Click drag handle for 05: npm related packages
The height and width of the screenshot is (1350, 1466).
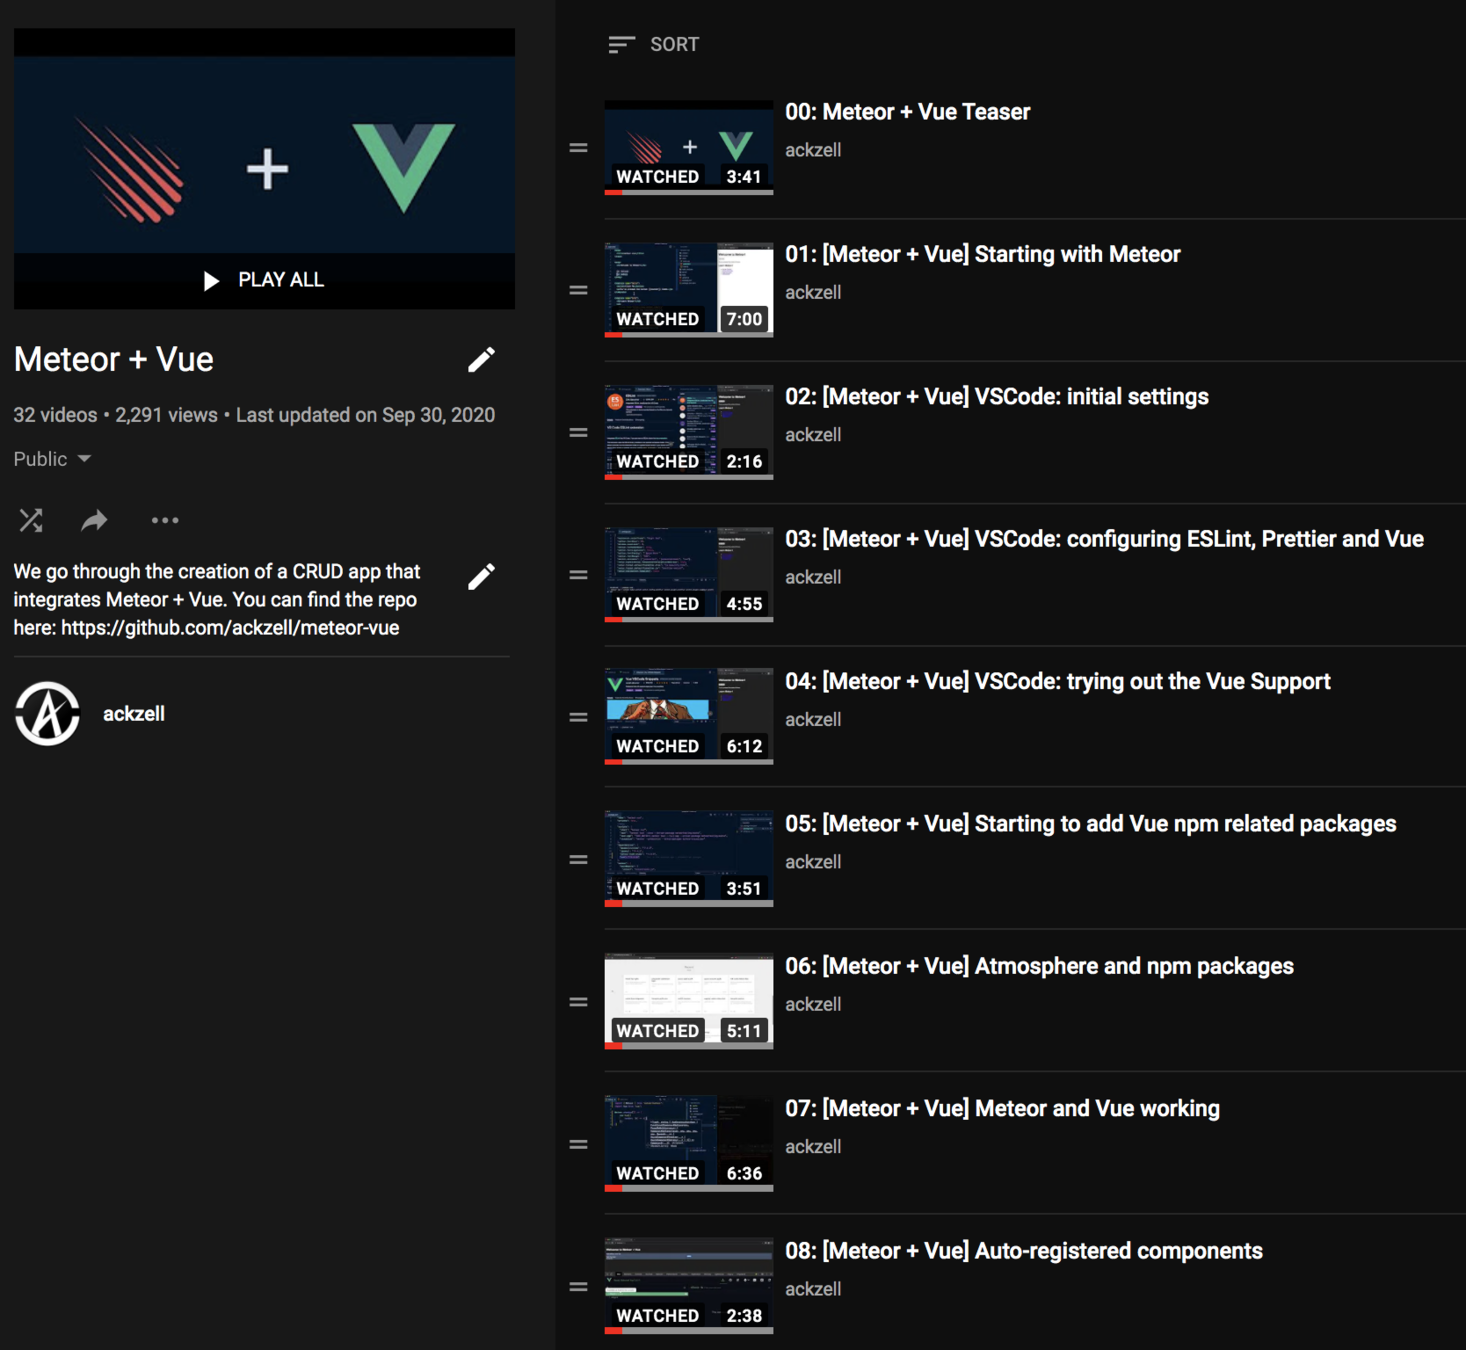pyautogui.click(x=578, y=860)
